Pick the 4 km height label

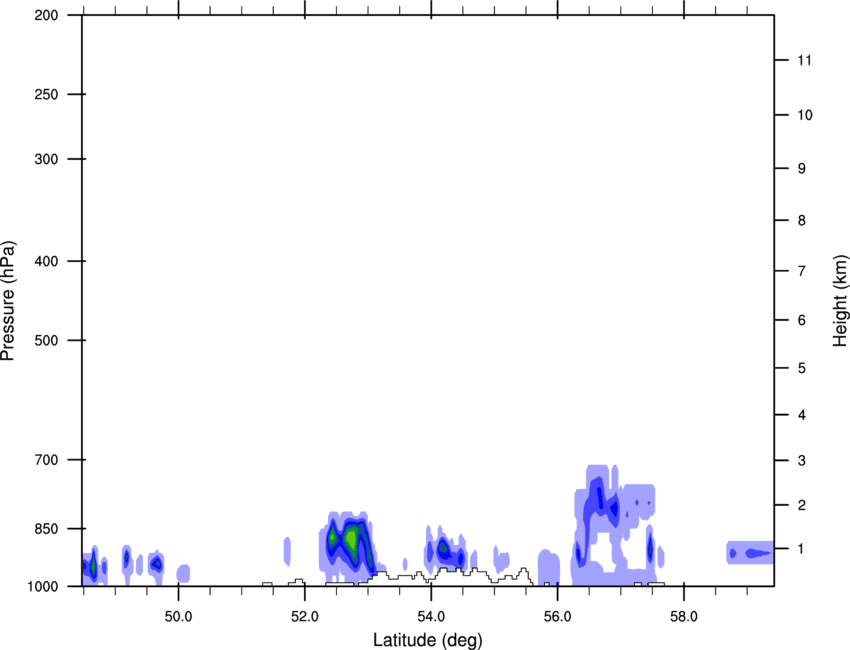tap(802, 415)
